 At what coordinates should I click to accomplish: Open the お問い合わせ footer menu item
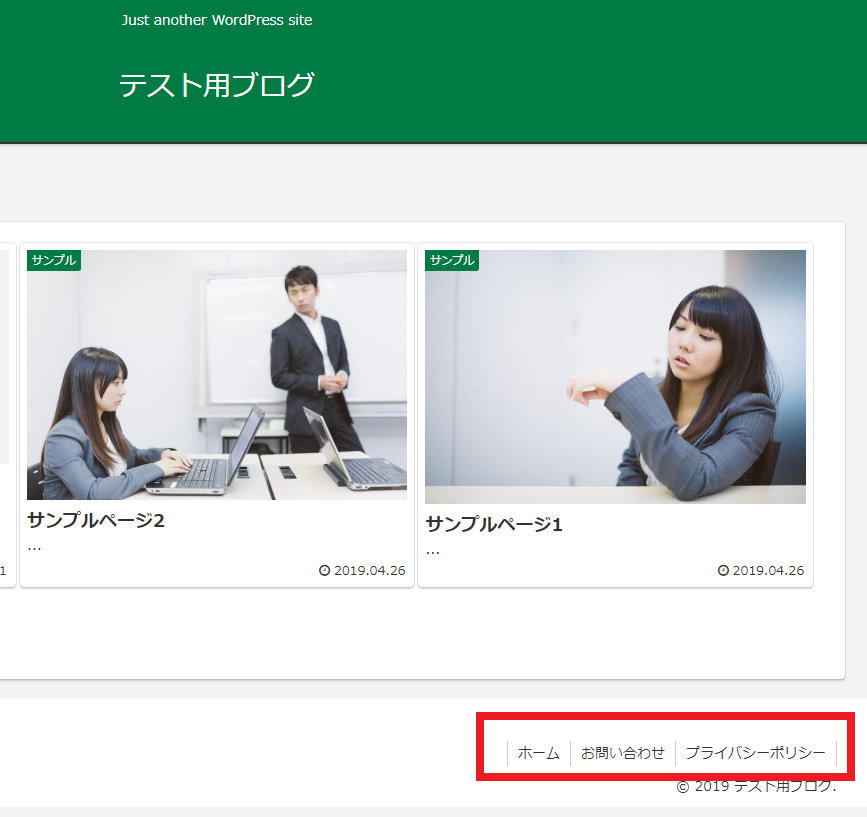pyautogui.click(x=623, y=753)
